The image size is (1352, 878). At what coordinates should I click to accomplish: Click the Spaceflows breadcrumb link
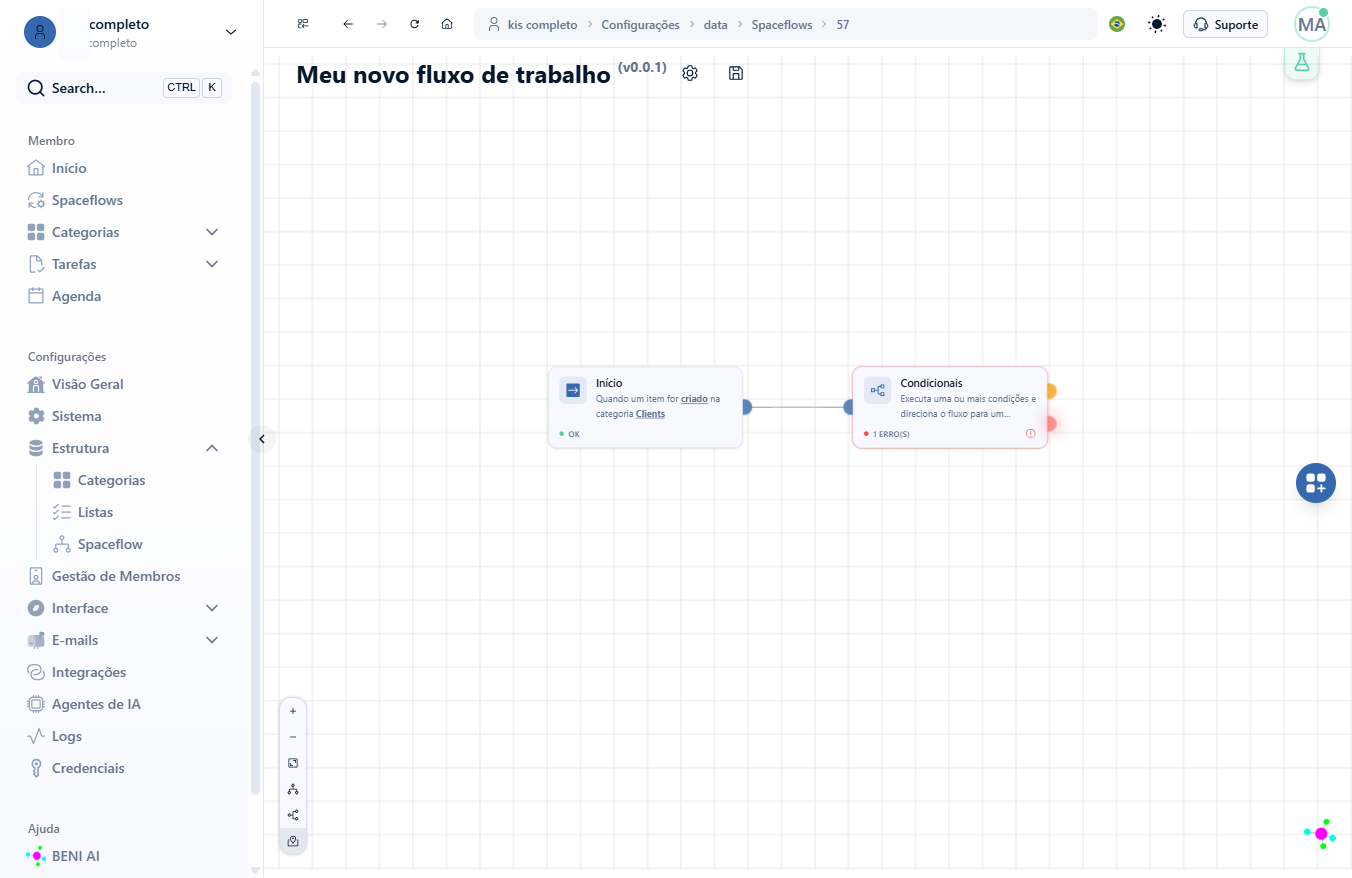click(x=780, y=24)
